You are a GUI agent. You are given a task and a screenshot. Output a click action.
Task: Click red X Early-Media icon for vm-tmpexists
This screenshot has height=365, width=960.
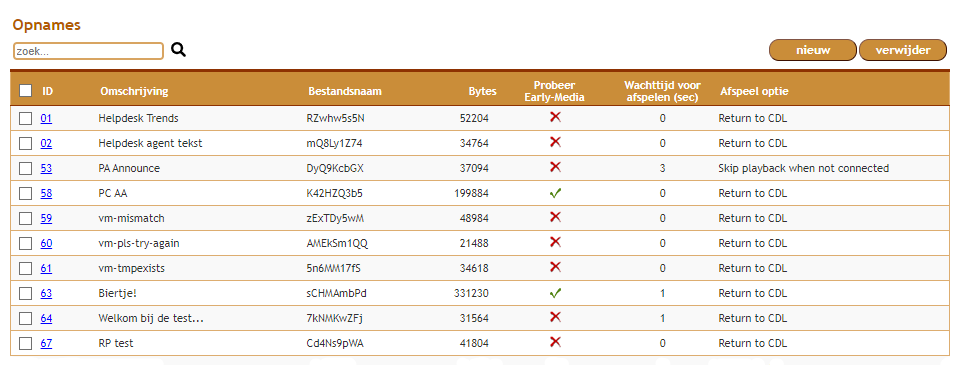tap(555, 267)
